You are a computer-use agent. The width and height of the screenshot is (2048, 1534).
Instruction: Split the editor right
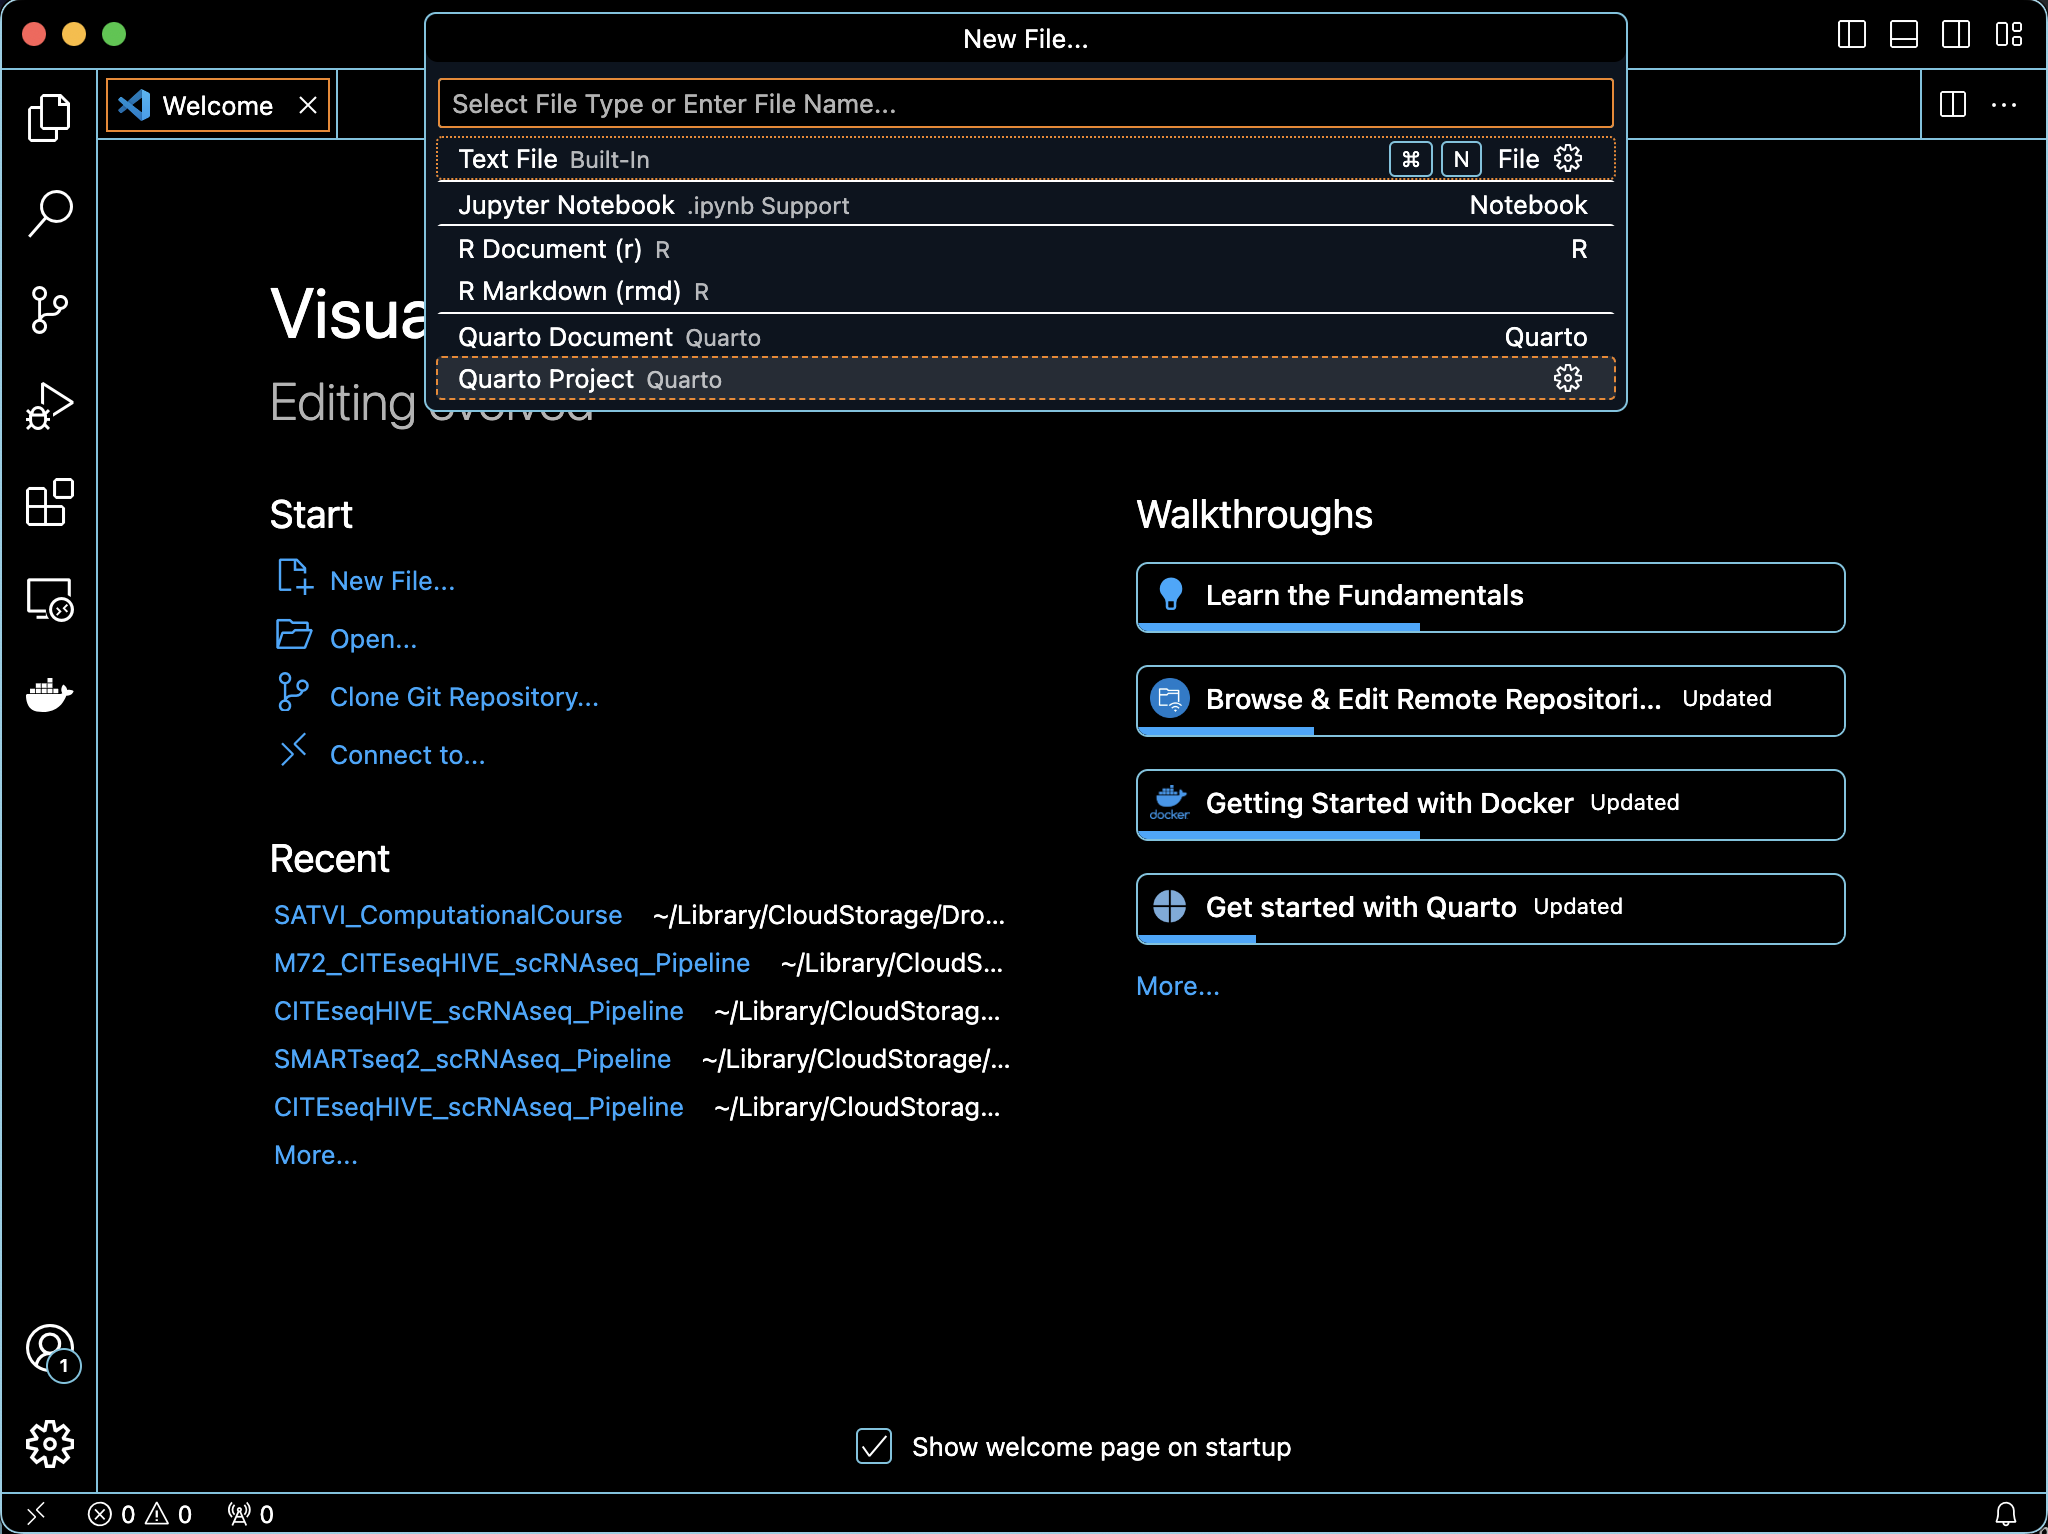1953,104
